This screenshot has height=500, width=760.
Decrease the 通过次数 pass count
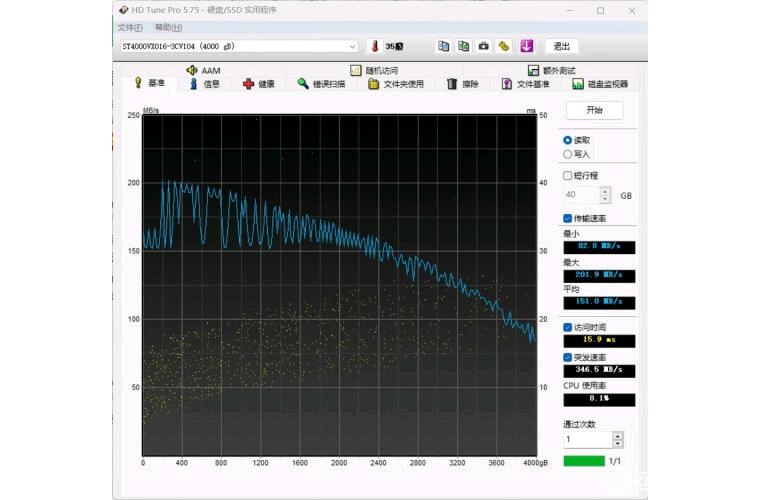tap(618, 443)
